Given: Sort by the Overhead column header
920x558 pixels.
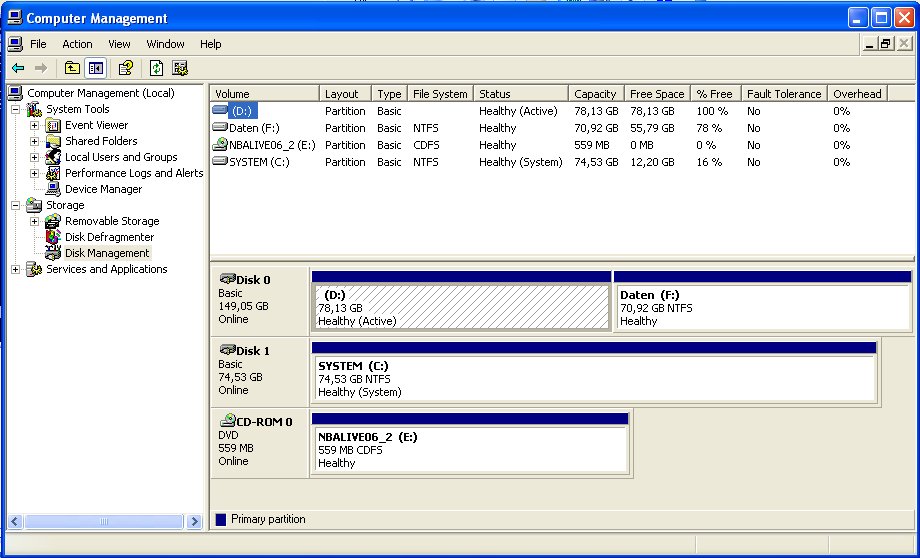Looking at the screenshot, I should click(x=857, y=94).
